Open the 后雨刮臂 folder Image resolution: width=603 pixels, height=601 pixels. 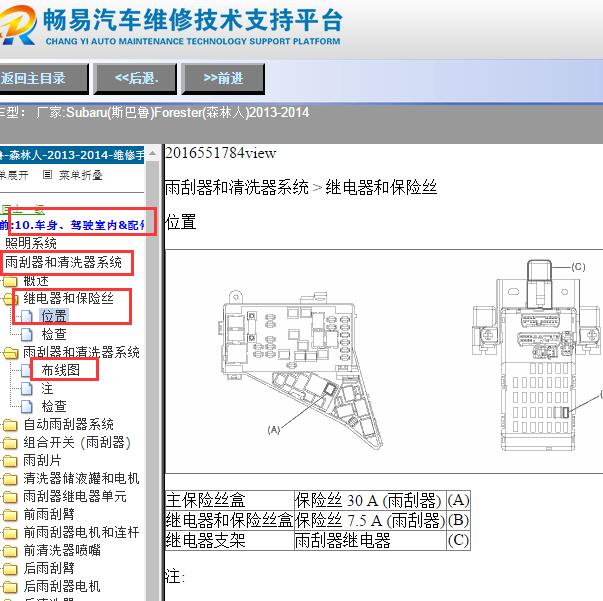point(49,568)
